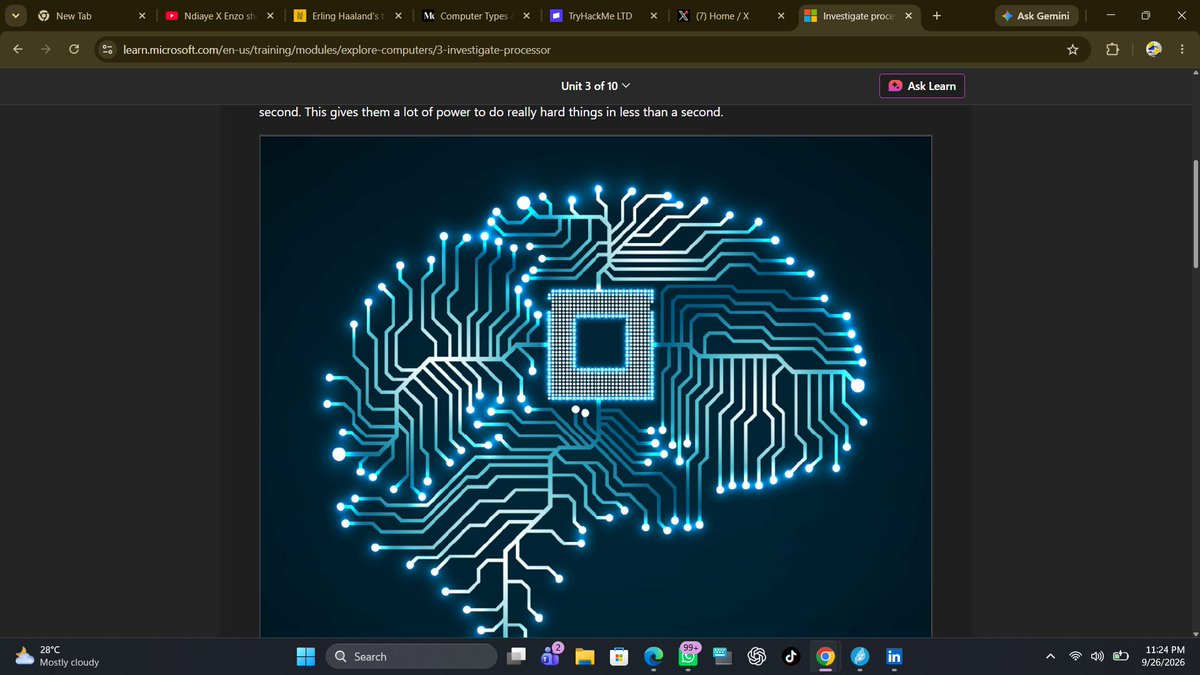This screenshot has height=675, width=1200.
Task: Close the TryHackMe LTD tab
Action: click(x=653, y=16)
